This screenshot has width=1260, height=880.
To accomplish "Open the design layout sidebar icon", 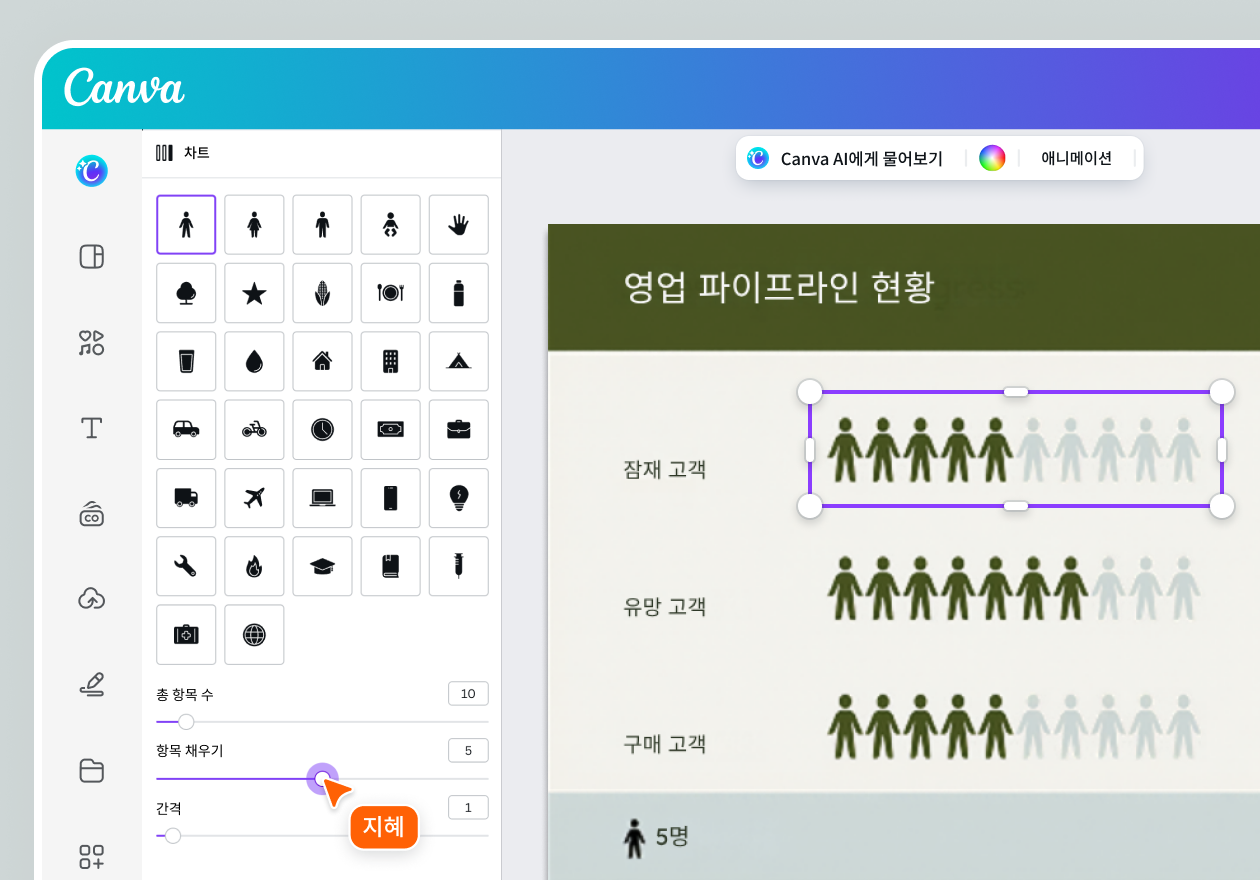I will point(91,257).
